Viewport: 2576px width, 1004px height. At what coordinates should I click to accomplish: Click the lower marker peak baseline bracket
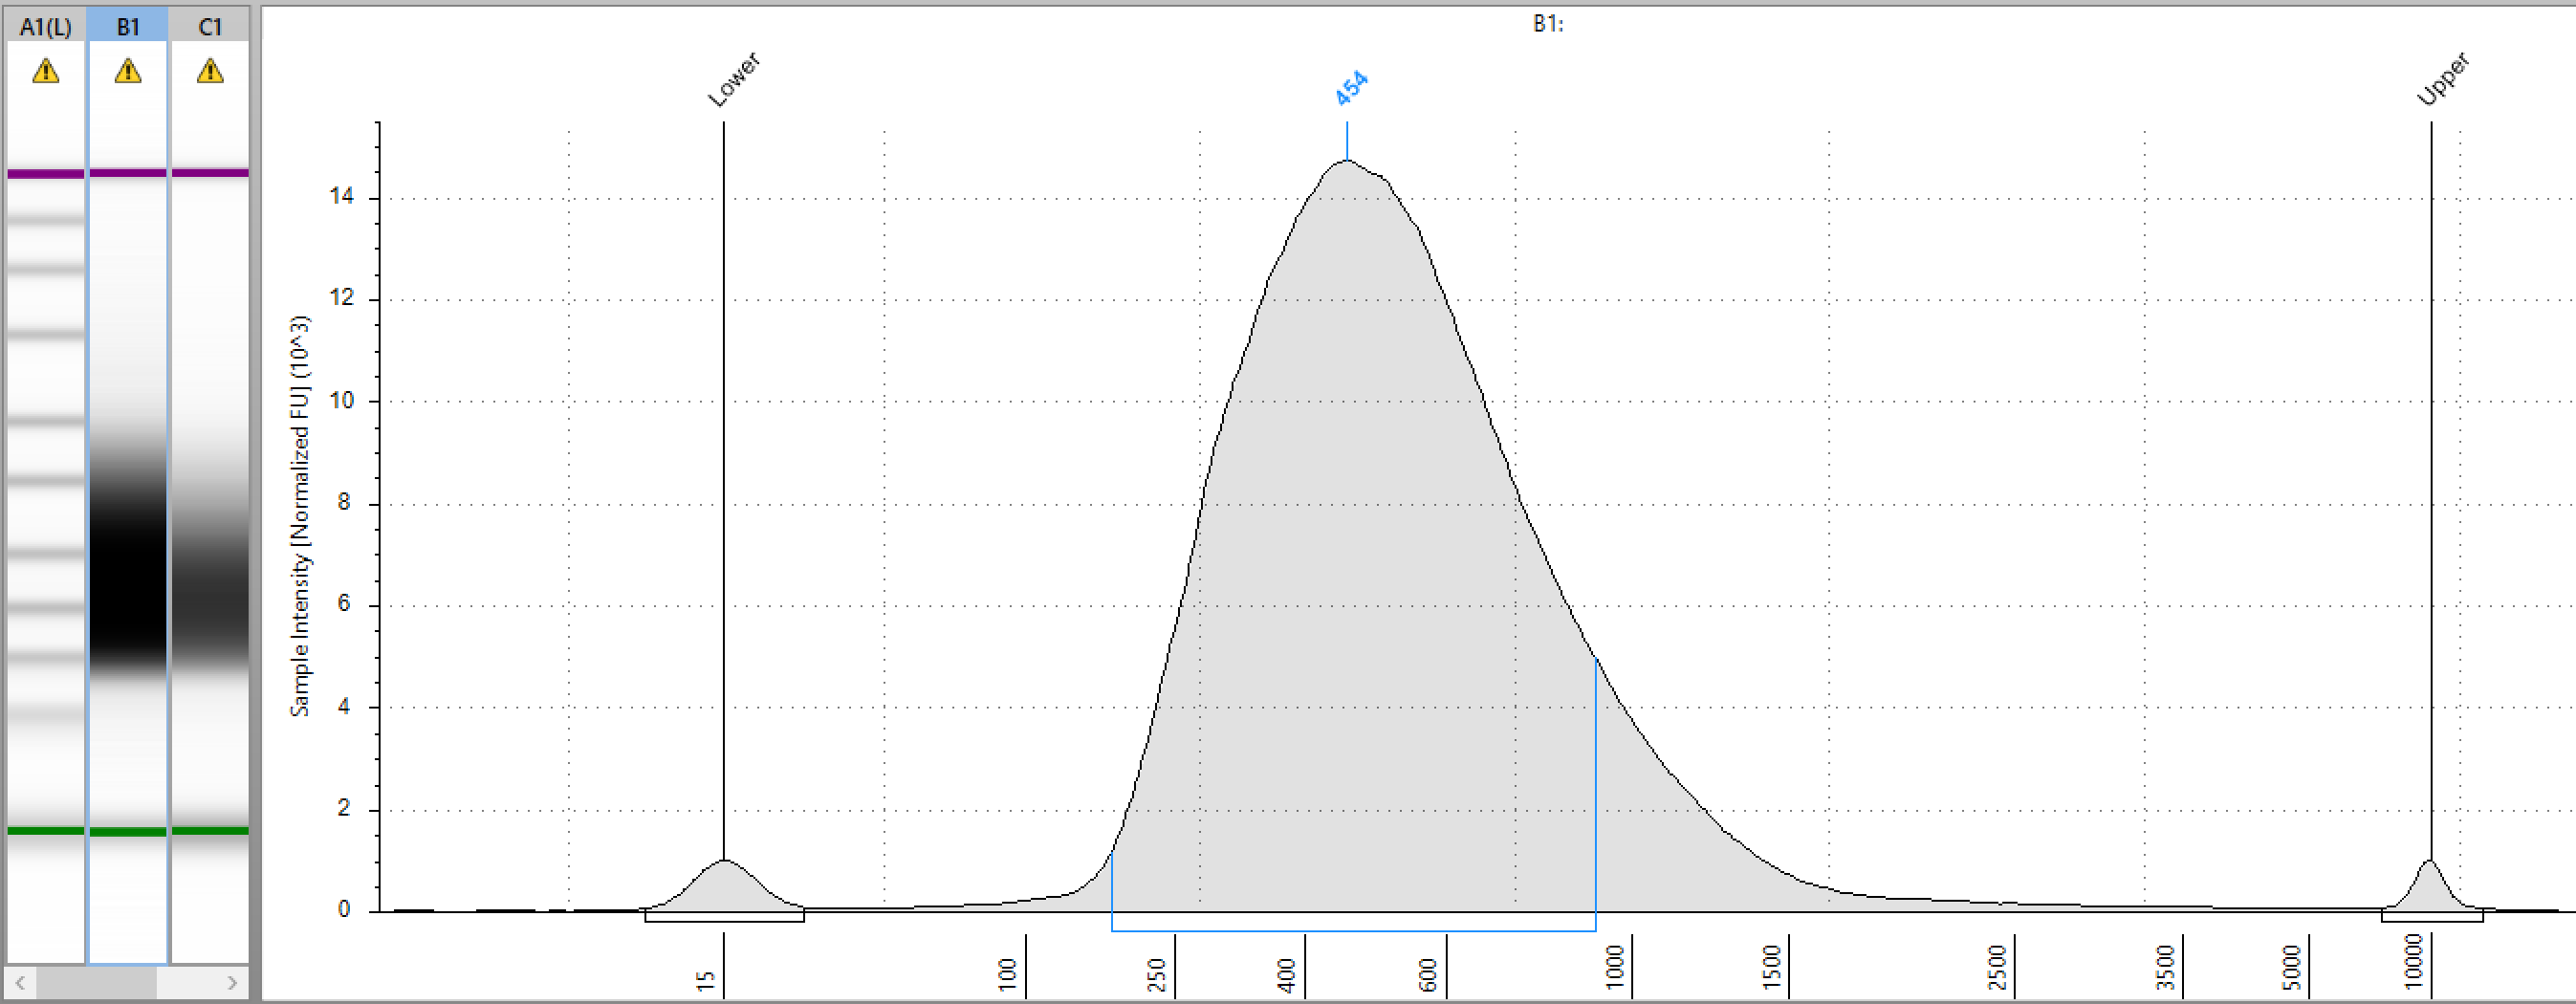(725, 916)
